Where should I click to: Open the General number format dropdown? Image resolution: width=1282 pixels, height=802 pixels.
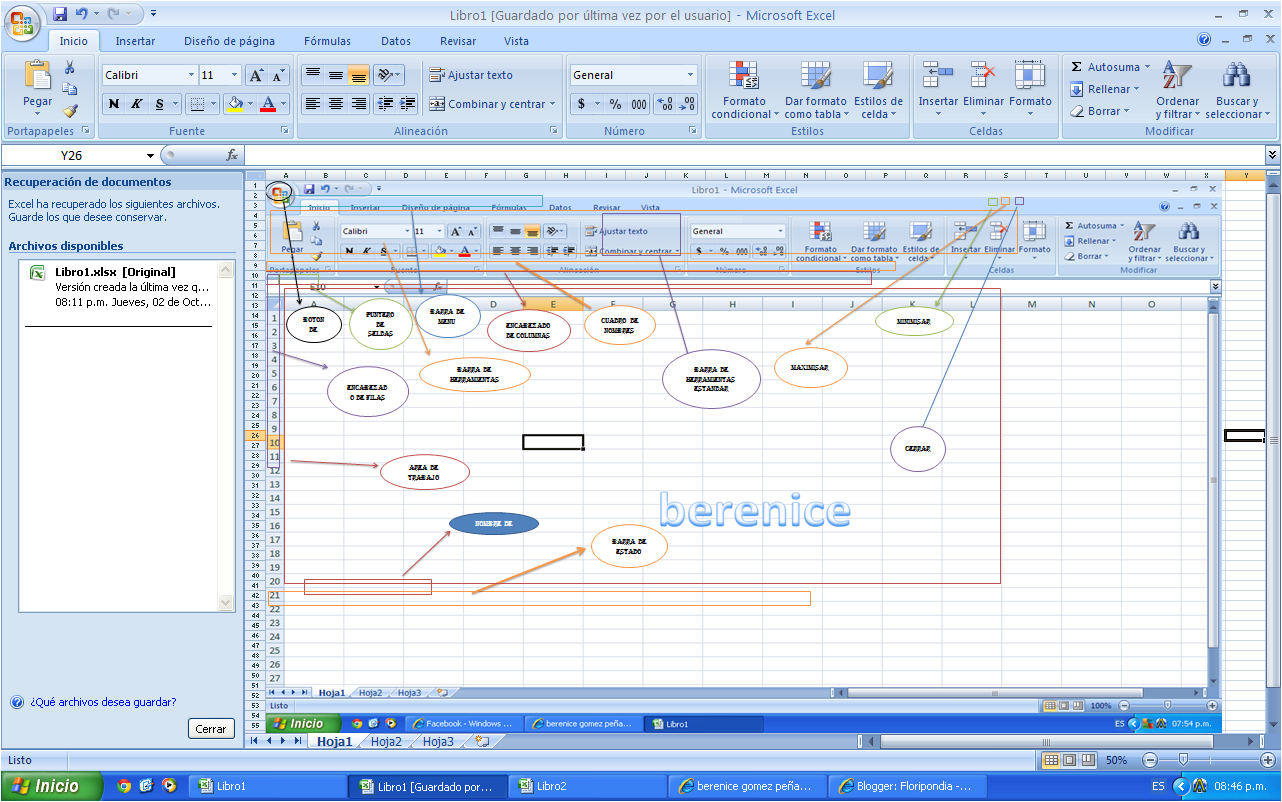click(632, 74)
